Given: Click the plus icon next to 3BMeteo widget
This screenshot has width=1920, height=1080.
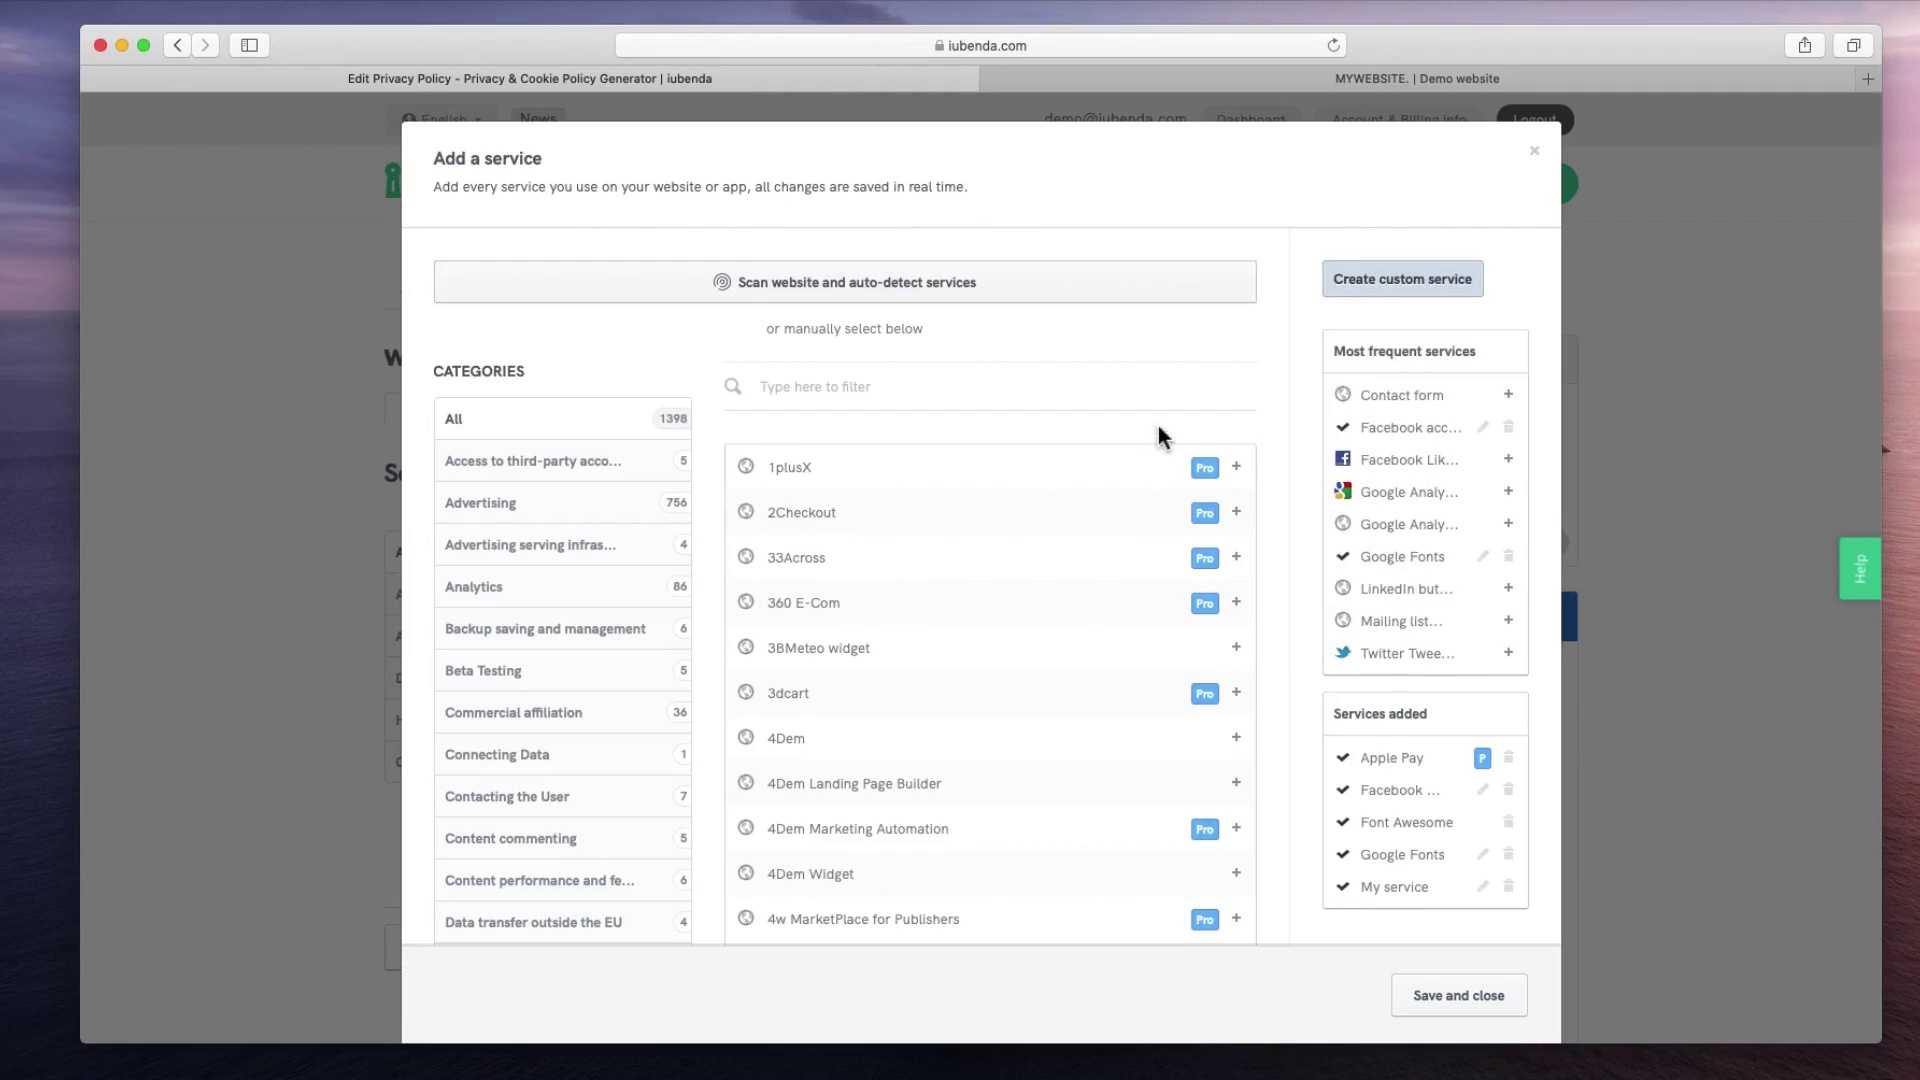Looking at the screenshot, I should point(1236,647).
